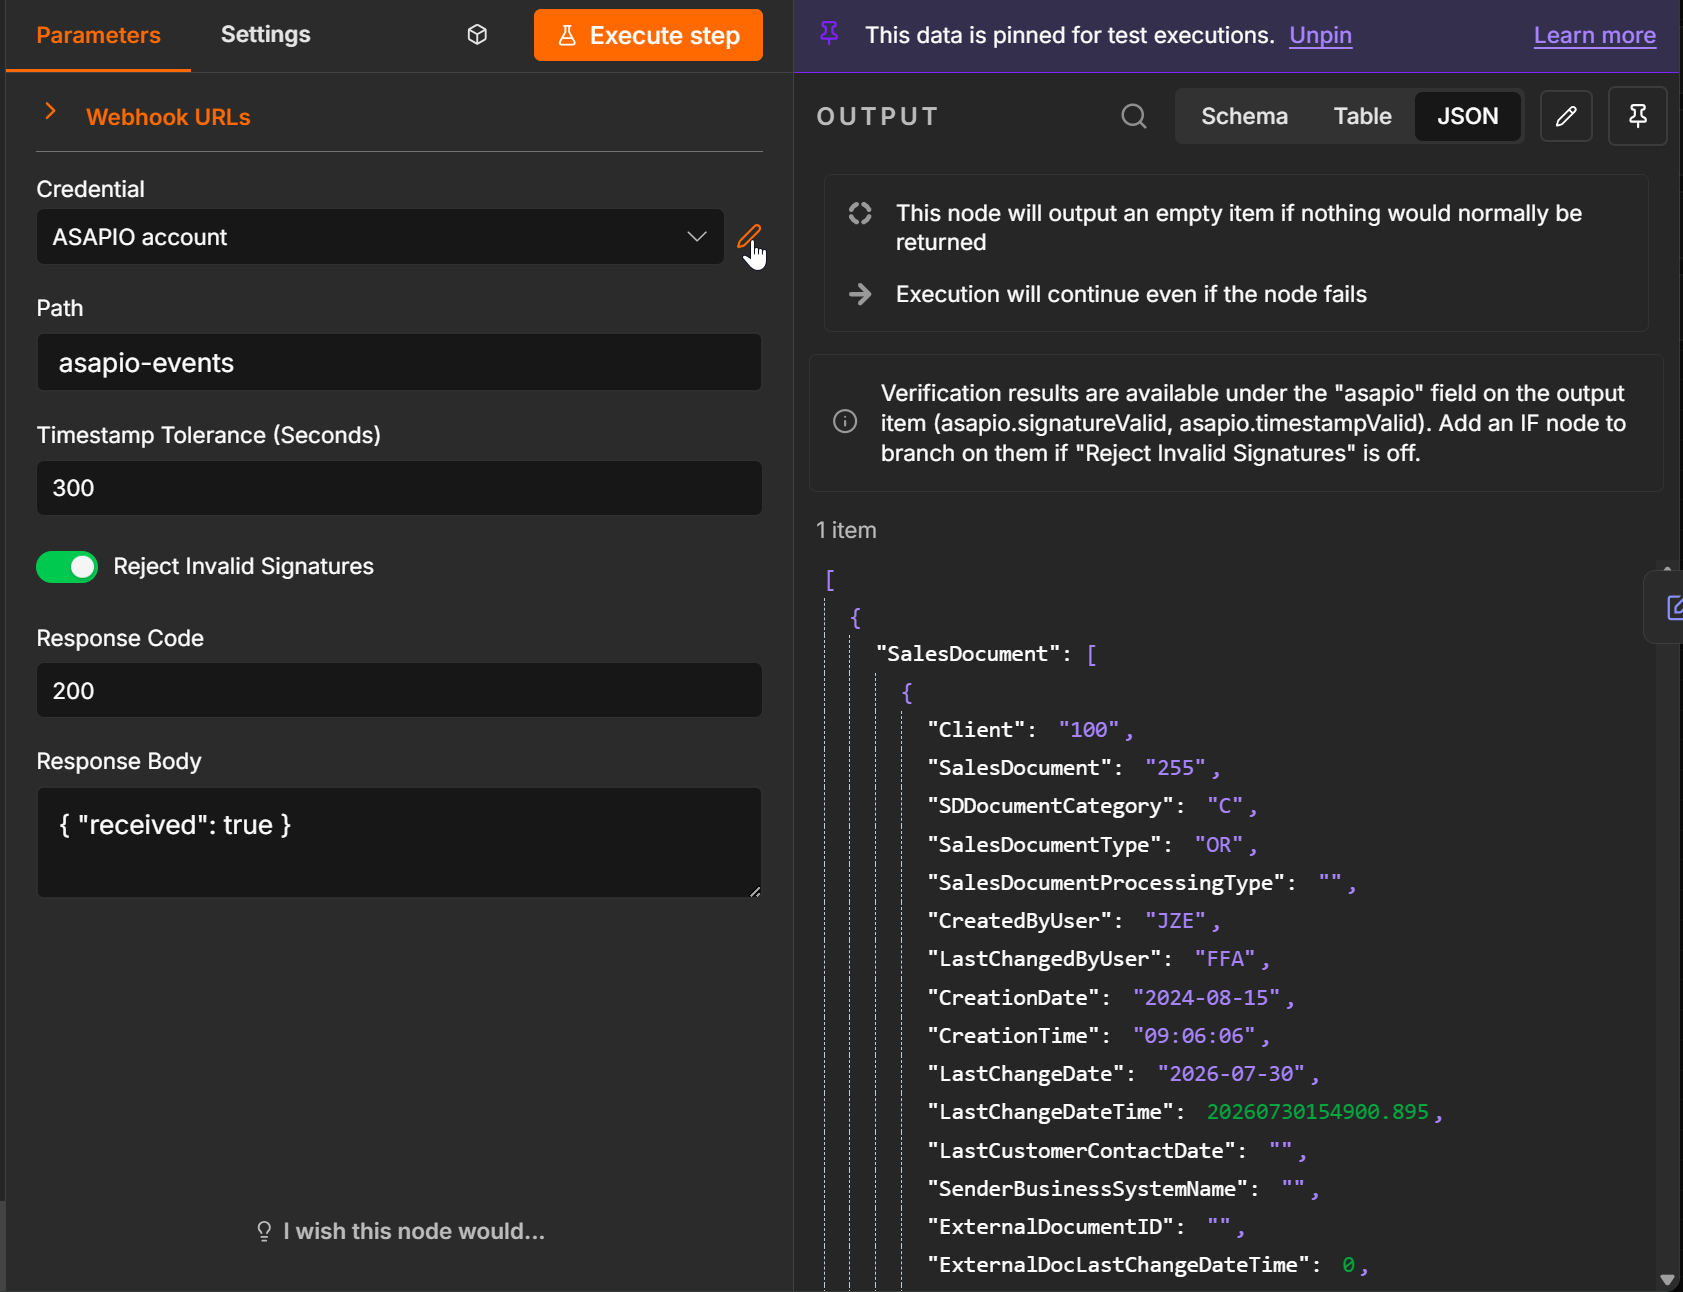Click the Credential field label
Viewport: 1683px width, 1292px height.
pos(90,189)
